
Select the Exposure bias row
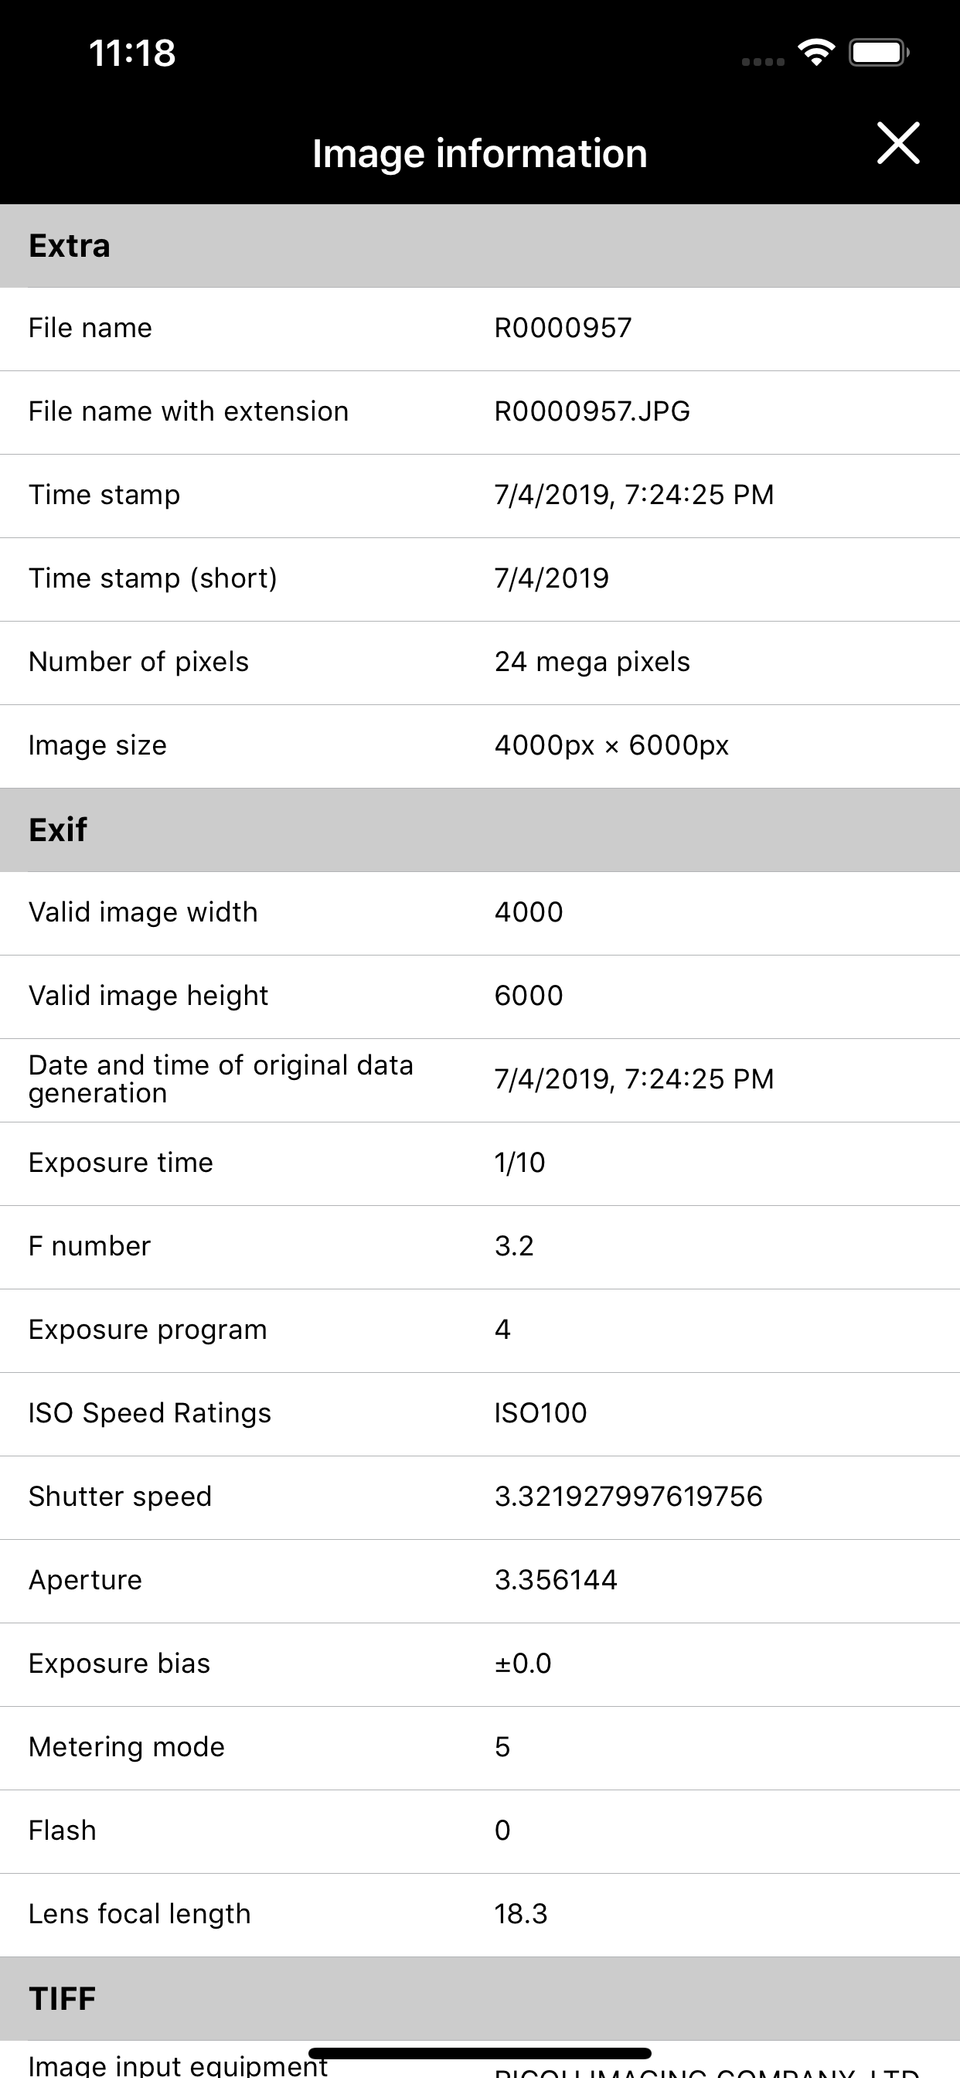480,1663
